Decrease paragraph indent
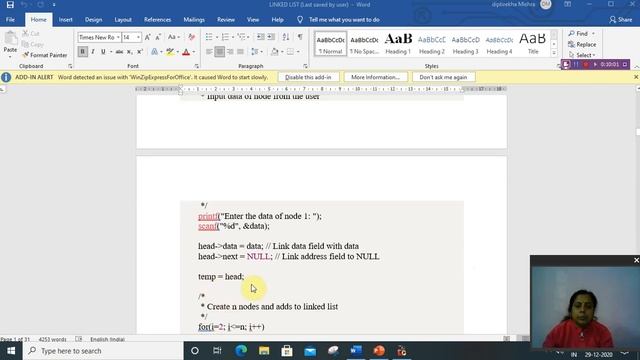This screenshot has height=360, width=640. coord(260,37)
